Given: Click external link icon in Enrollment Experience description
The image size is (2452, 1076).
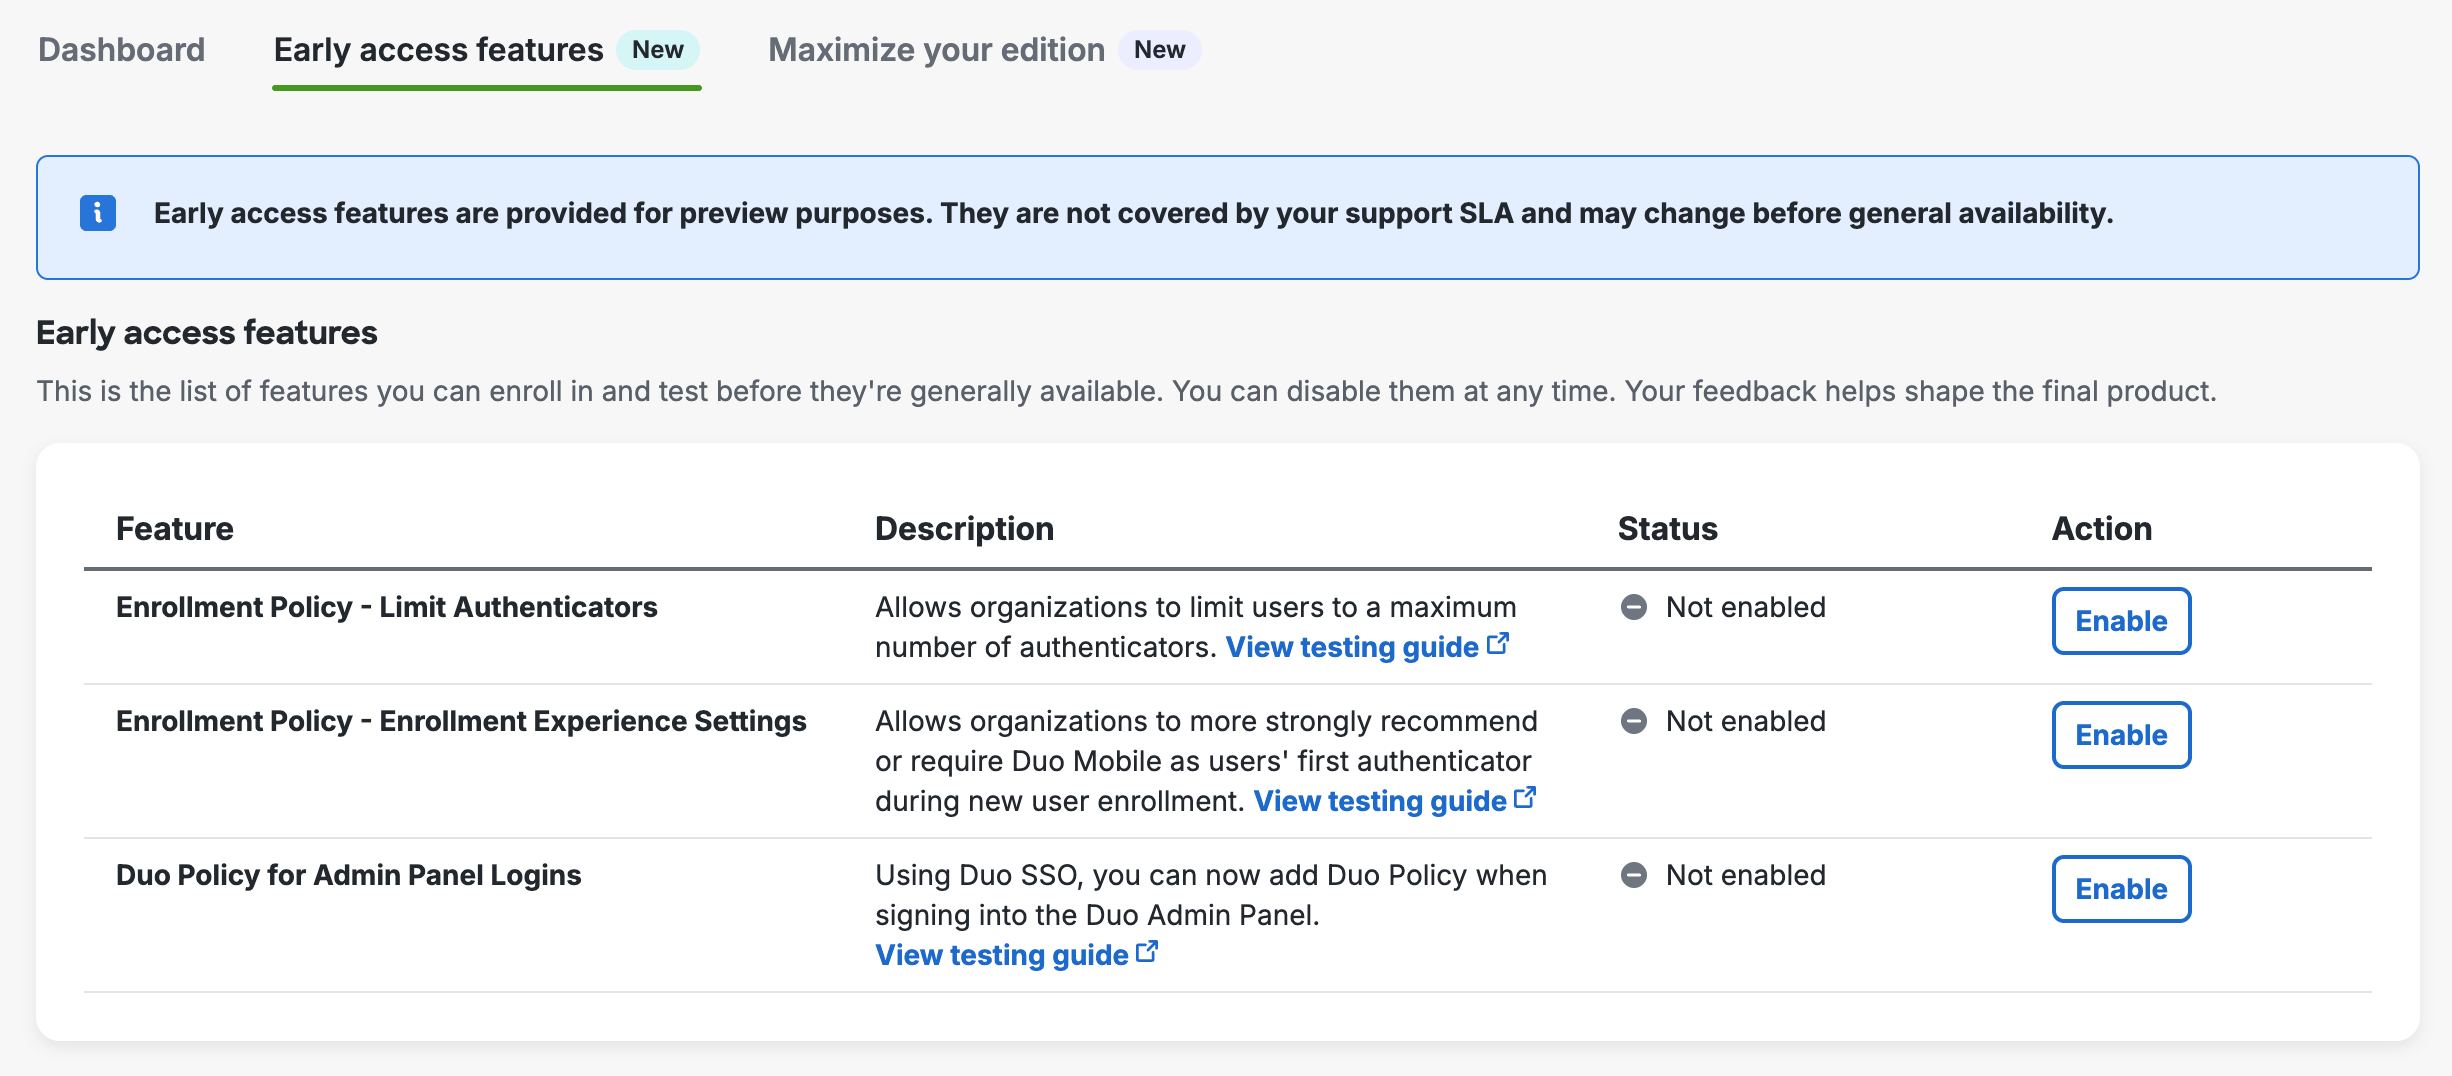Looking at the screenshot, I should (x=1525, y=798).
